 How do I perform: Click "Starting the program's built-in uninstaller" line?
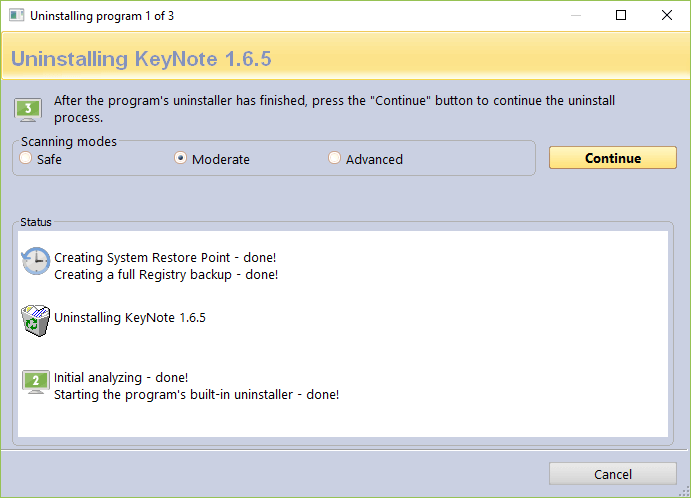[x=196, y=395]
